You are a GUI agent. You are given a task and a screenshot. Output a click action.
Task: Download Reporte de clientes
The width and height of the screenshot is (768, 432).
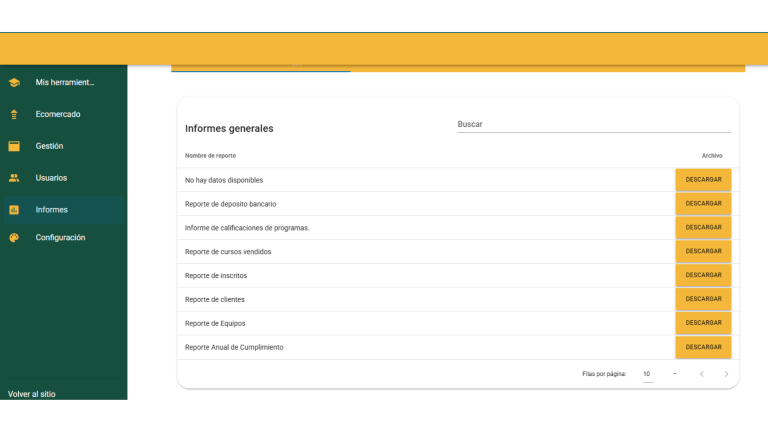pyautogui.click(x=703, y=299)
